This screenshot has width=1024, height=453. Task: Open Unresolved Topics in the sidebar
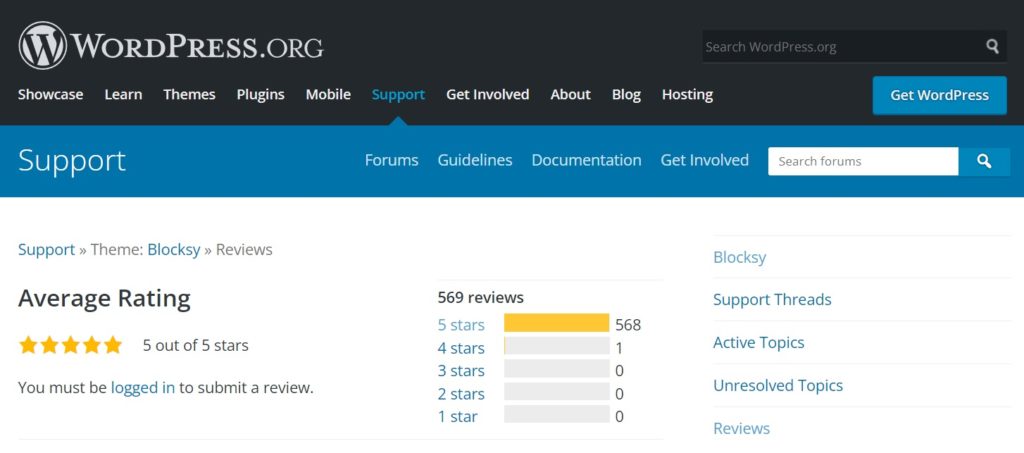pos(778,385)
